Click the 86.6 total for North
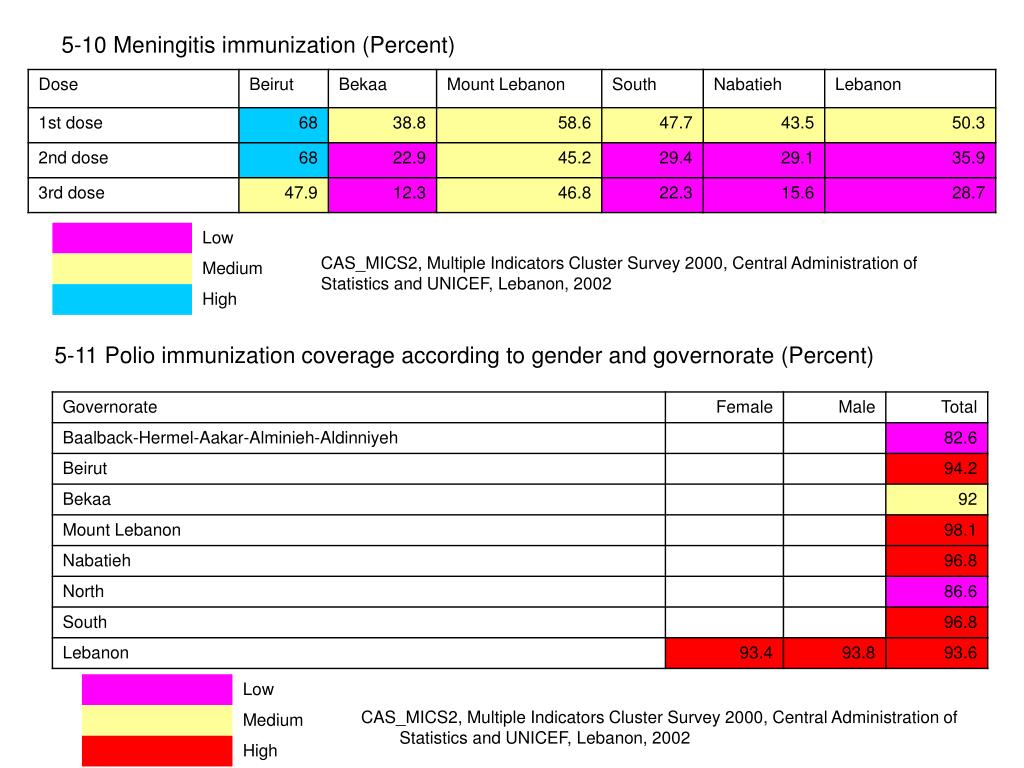1024x768 pixels. [x=936, y=592]
